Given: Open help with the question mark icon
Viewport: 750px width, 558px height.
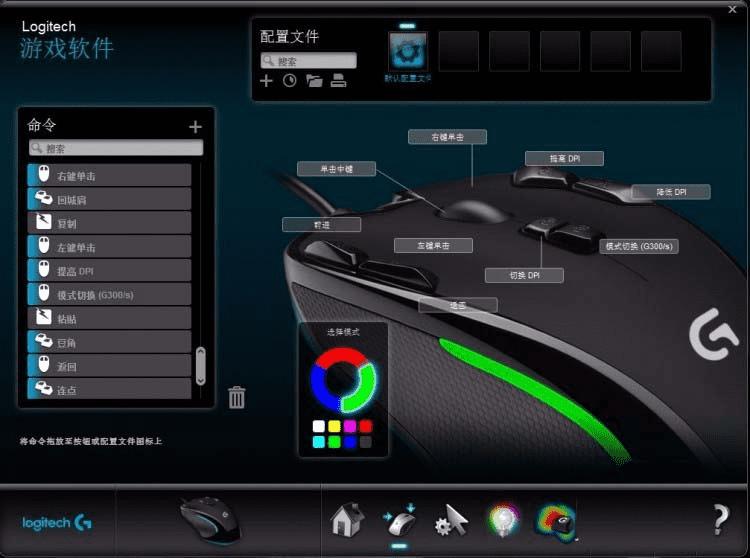Looking at the screenshot, I should 721,520.
